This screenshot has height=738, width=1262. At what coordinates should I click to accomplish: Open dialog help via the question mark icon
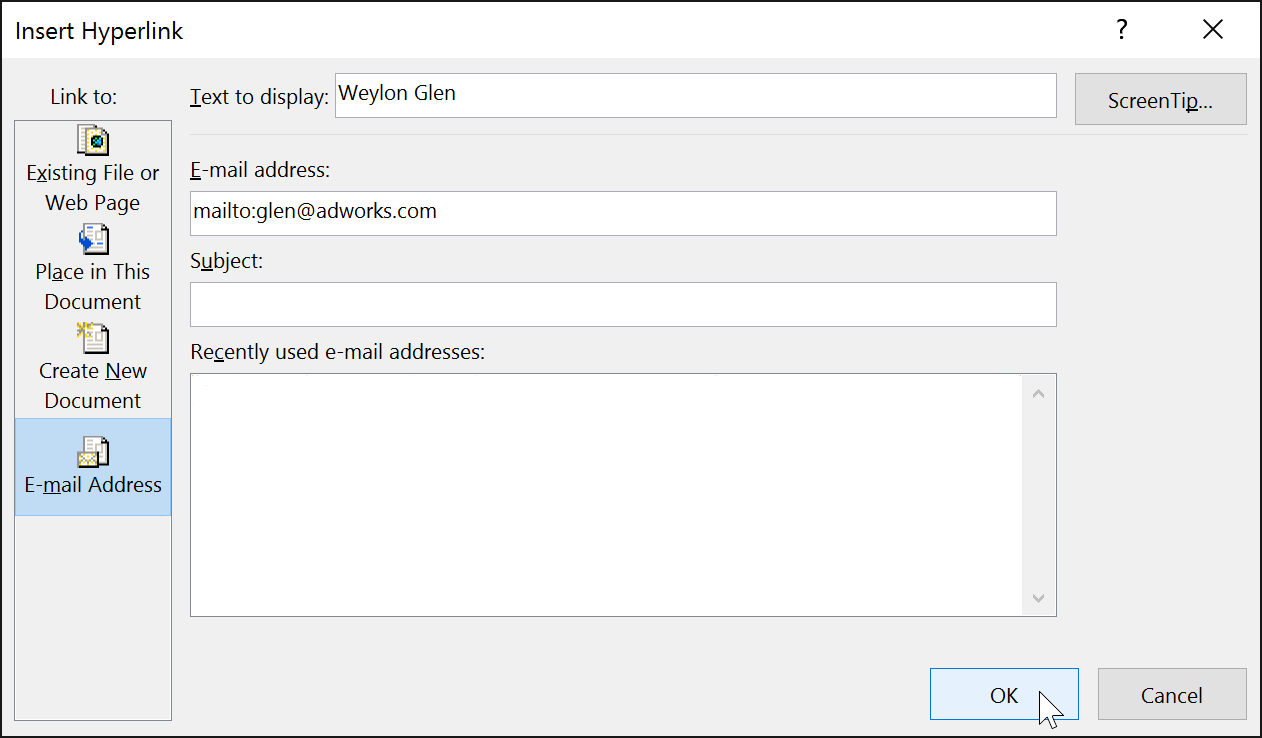tap(1121, 29)
